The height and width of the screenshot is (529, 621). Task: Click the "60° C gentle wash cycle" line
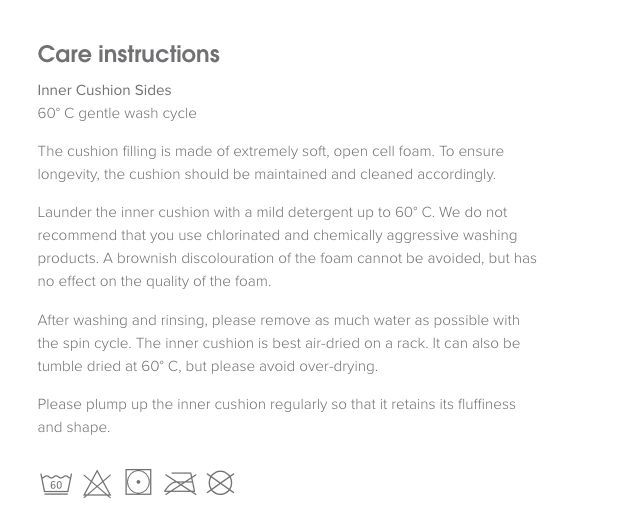pos(117,113)
